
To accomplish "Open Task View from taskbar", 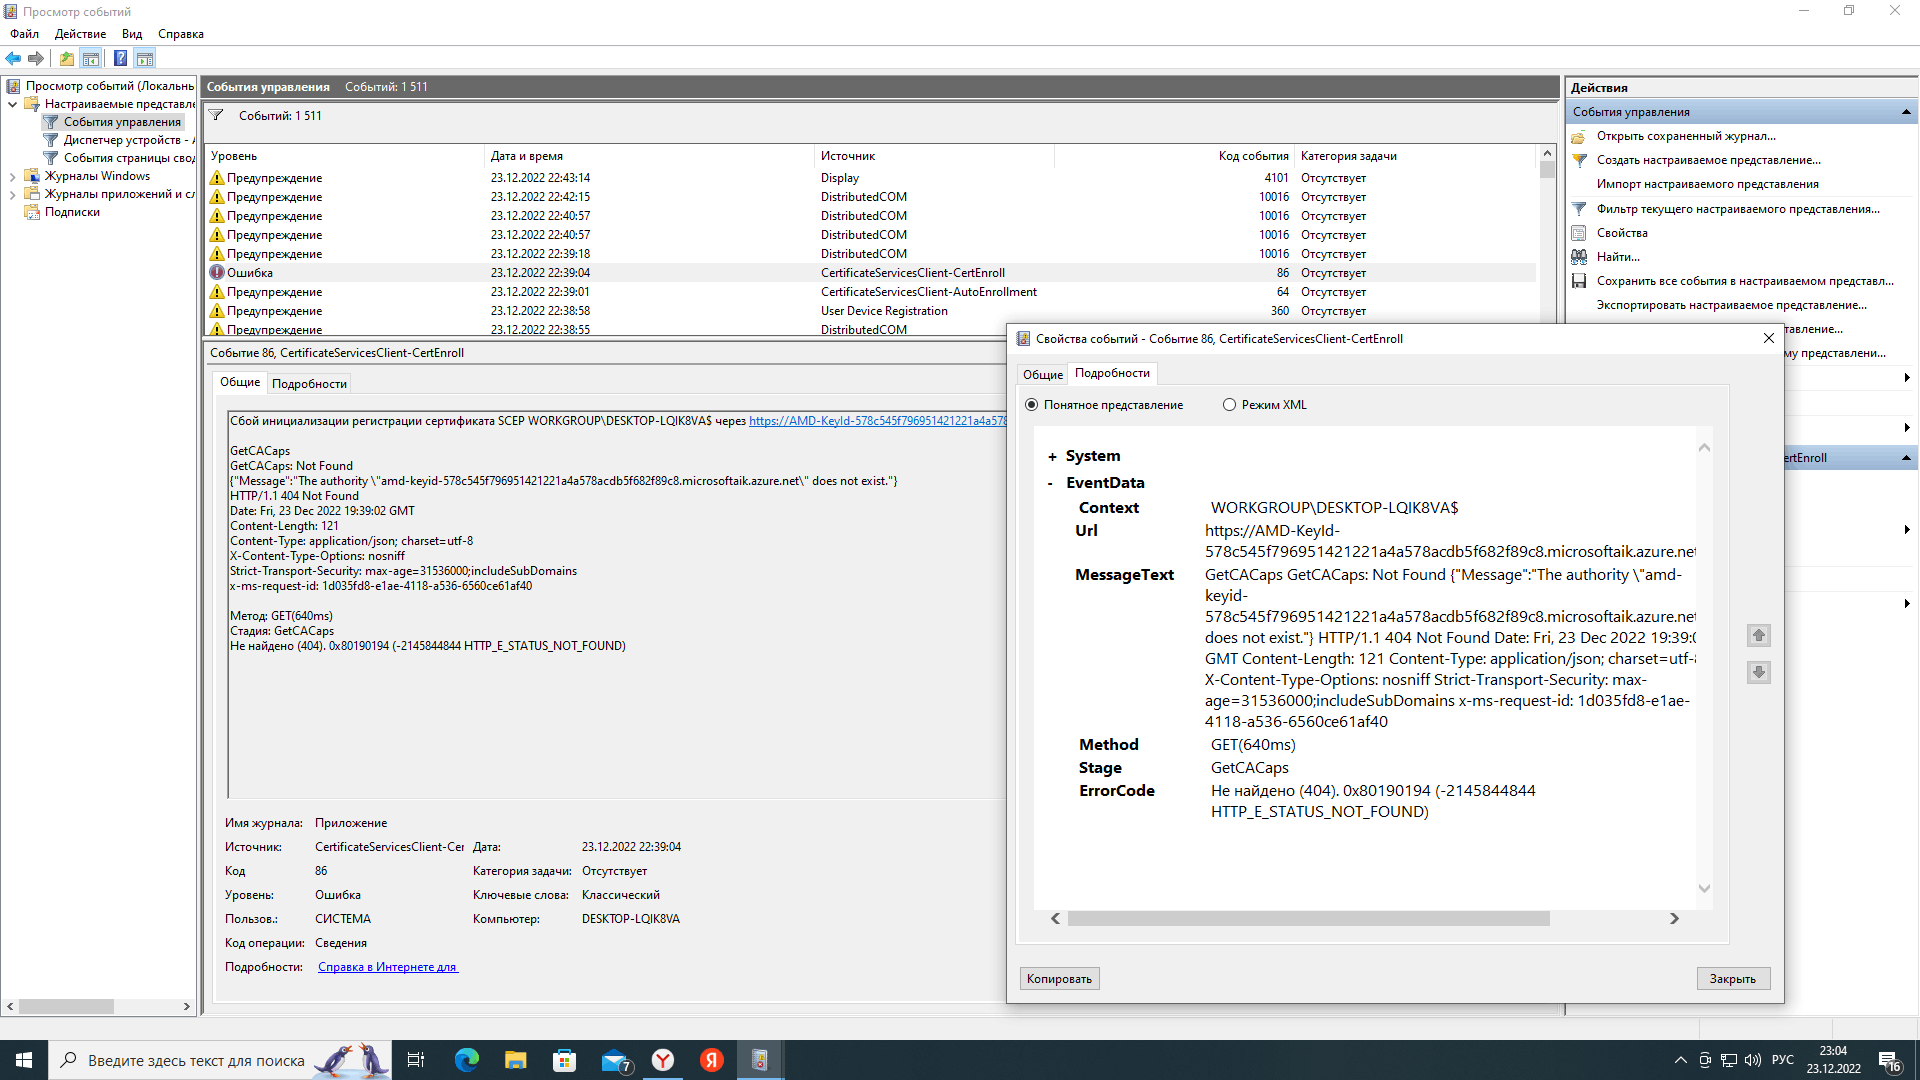I will click(x=416, y=1060).
